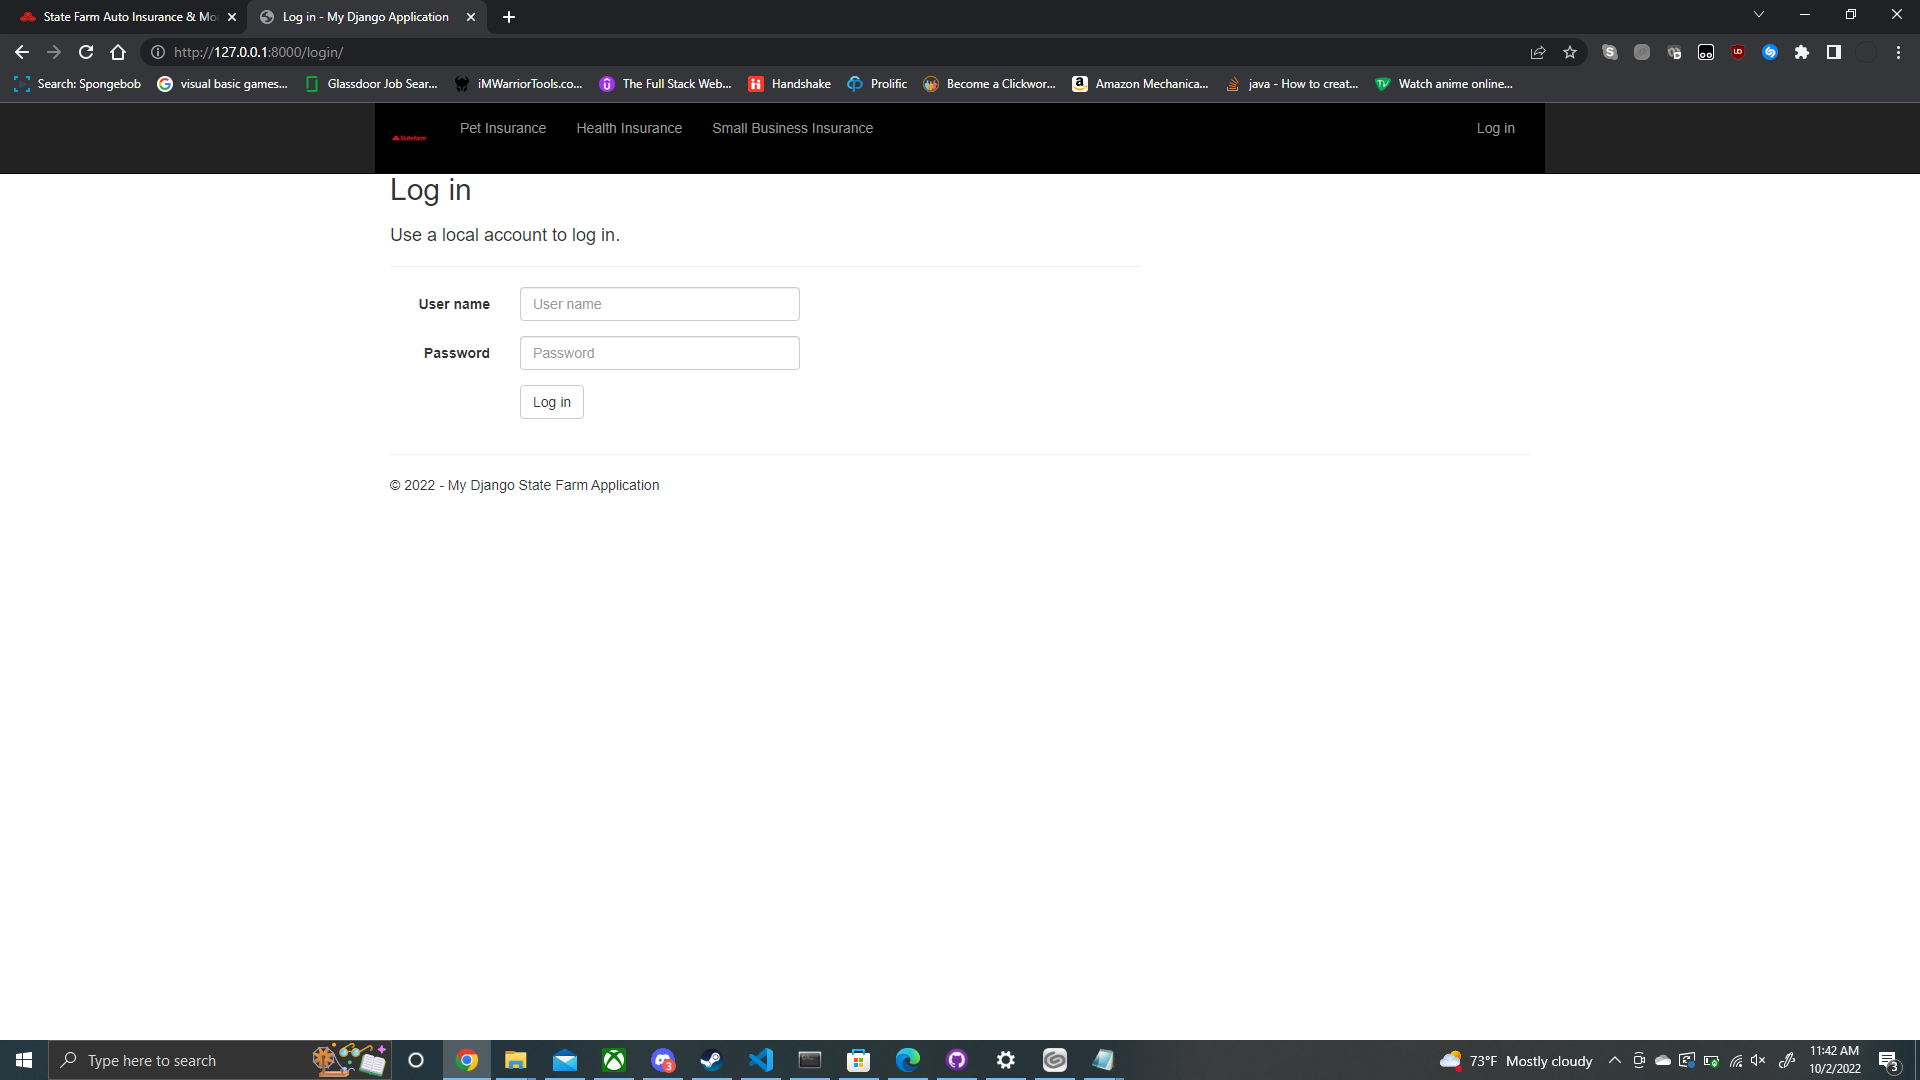The image size is (1920, 1080).
Task: Select Pet Insurance in the navigation bar
Action: (x=502, y=128)
